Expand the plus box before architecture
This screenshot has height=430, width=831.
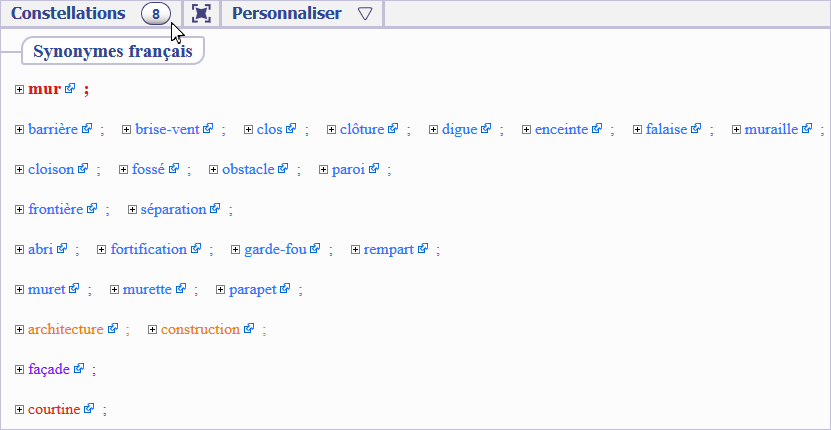20,330
